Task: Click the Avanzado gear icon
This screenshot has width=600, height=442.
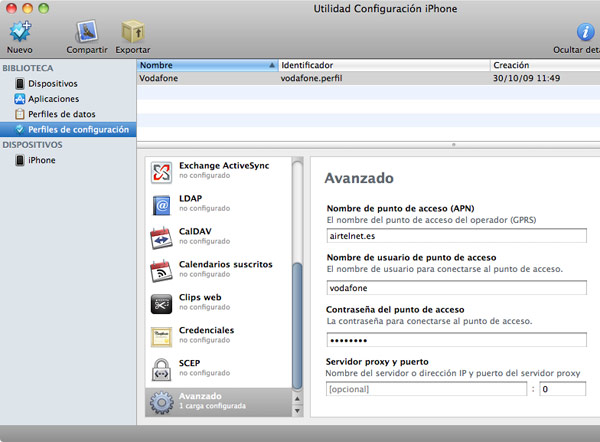Action: tap(161, 403)
